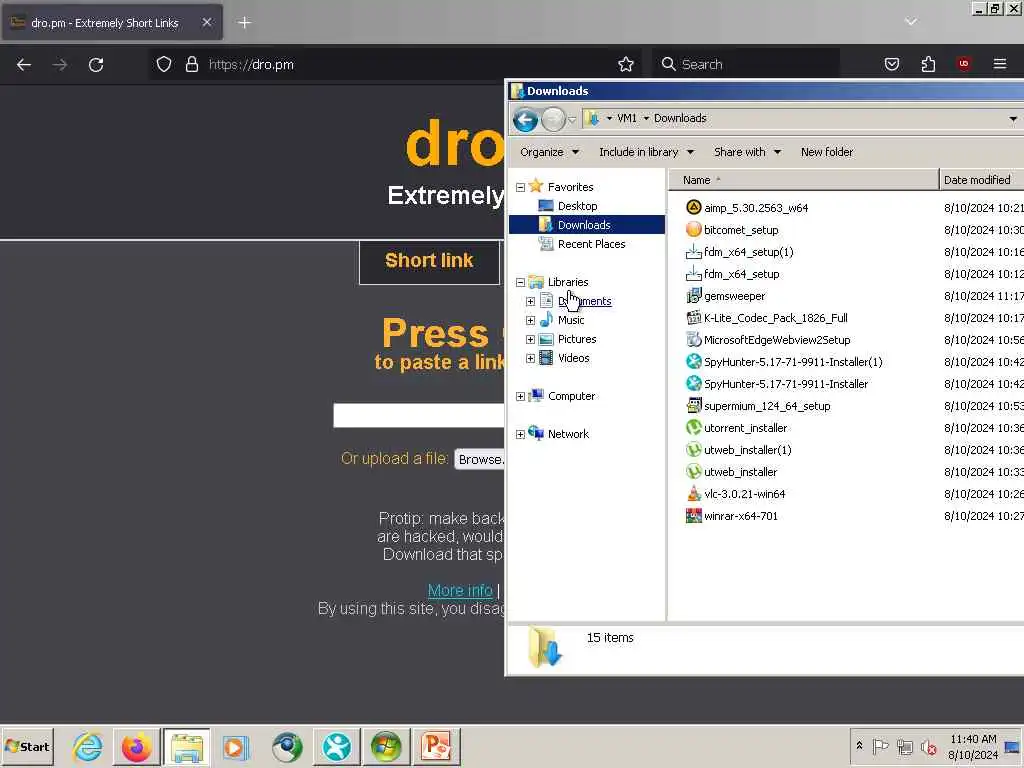Click the muted volume tray icon
The height and width of the screenshot is (768, 1024).
coord(928,746)
